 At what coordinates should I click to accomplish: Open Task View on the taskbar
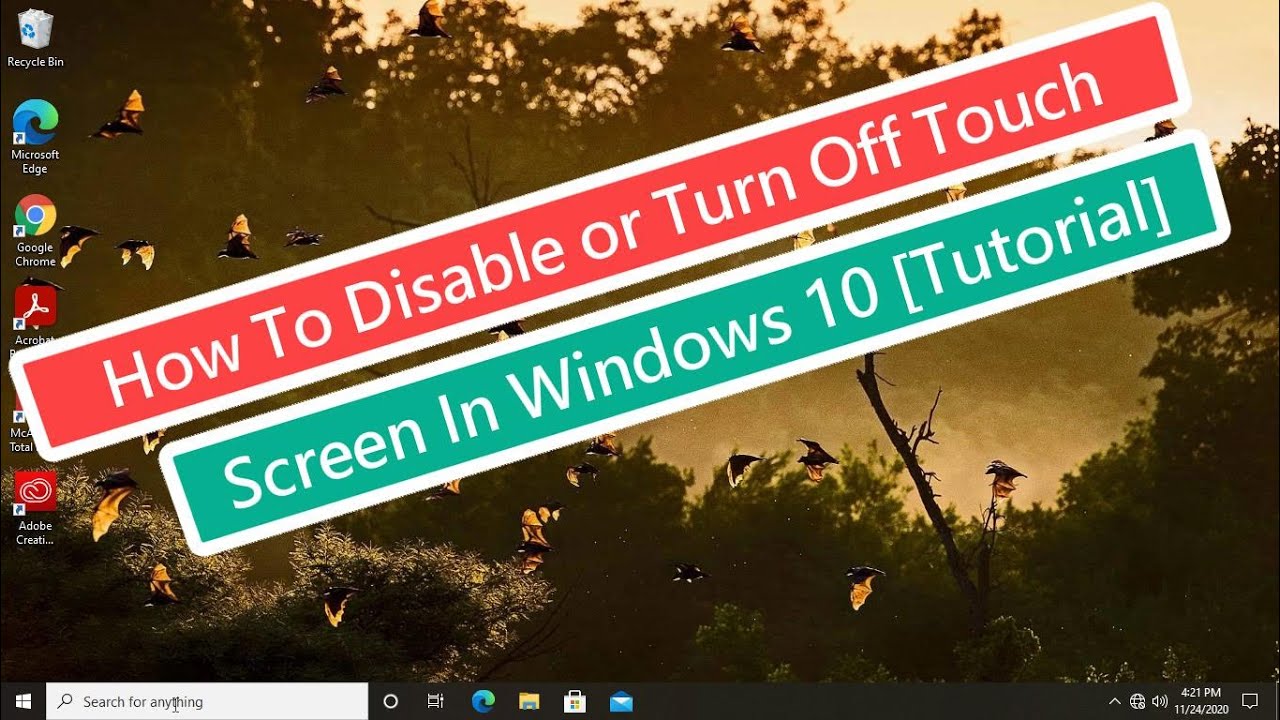point(436,701)
